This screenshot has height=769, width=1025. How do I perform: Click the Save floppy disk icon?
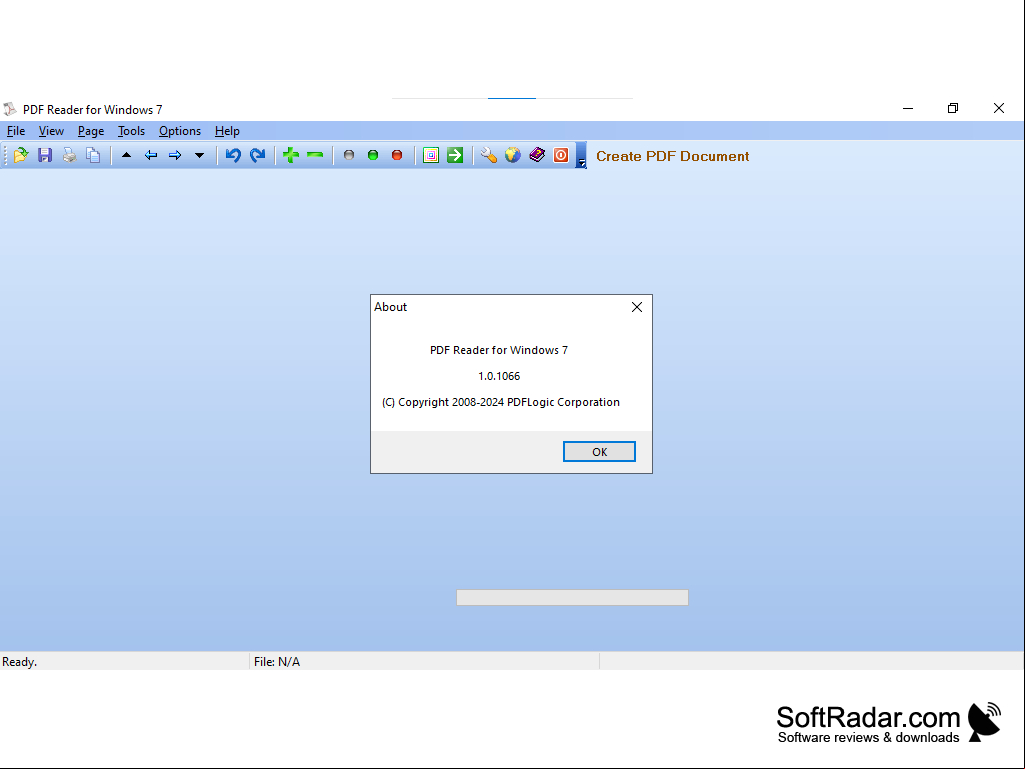pyautogui.click(x=45, y=156)
